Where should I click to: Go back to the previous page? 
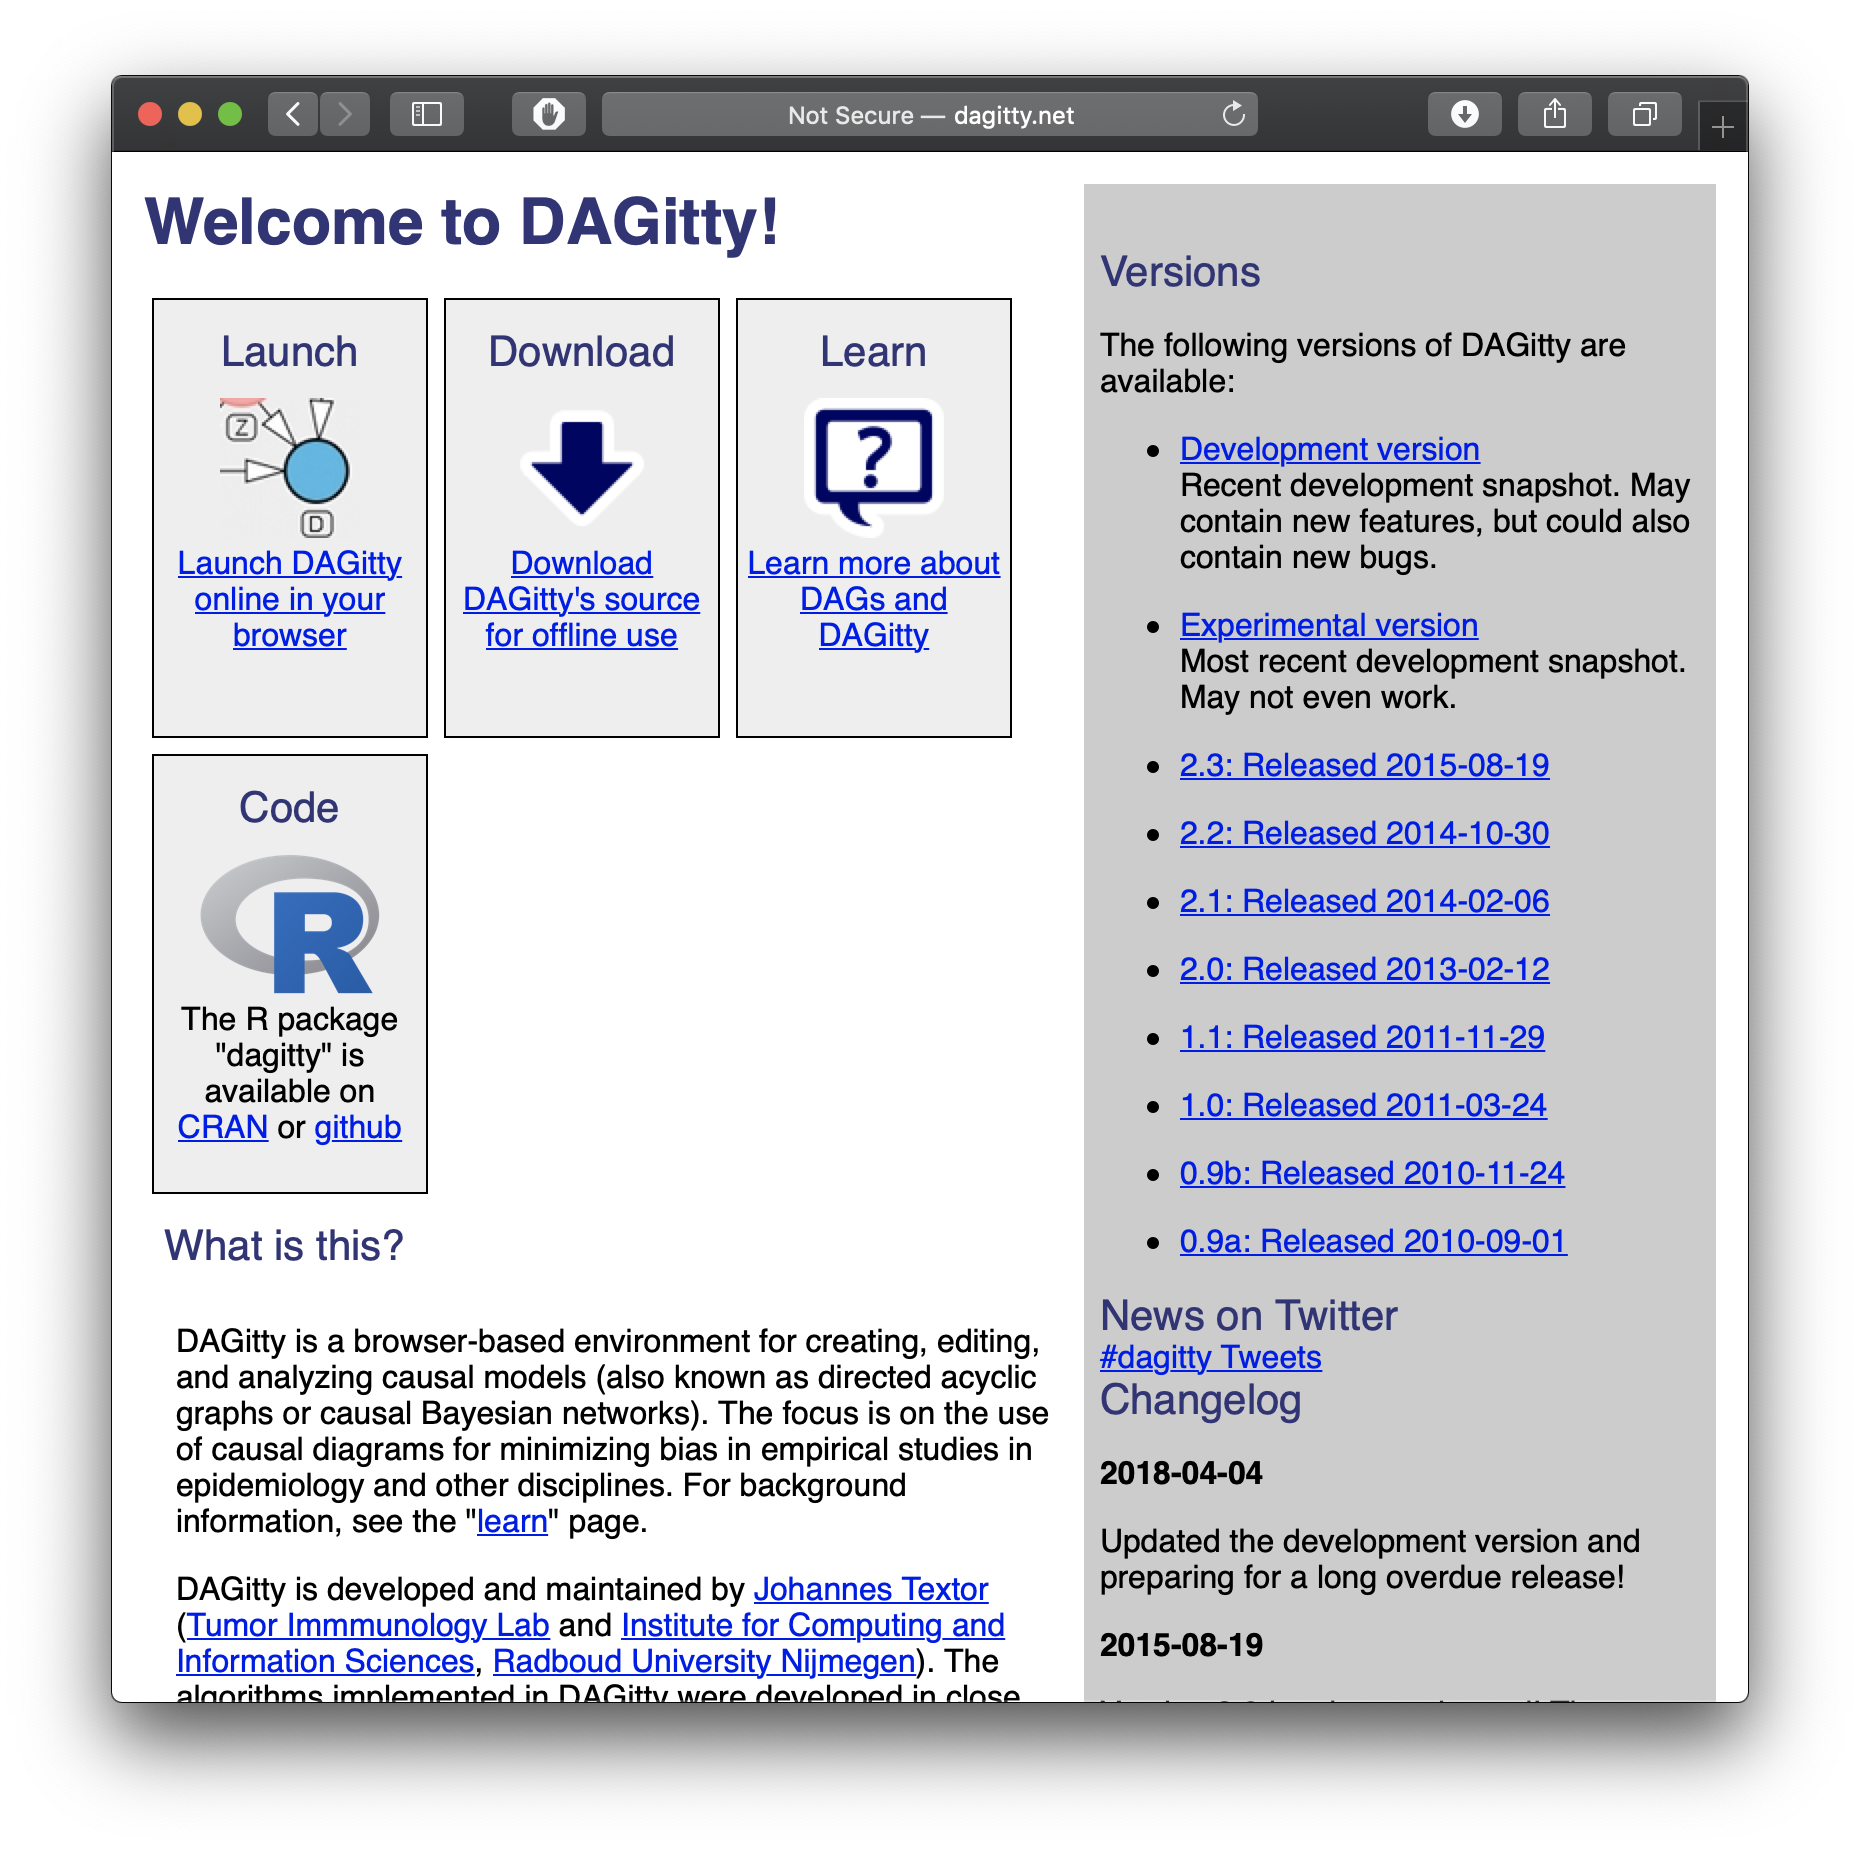tap(293, 115)
